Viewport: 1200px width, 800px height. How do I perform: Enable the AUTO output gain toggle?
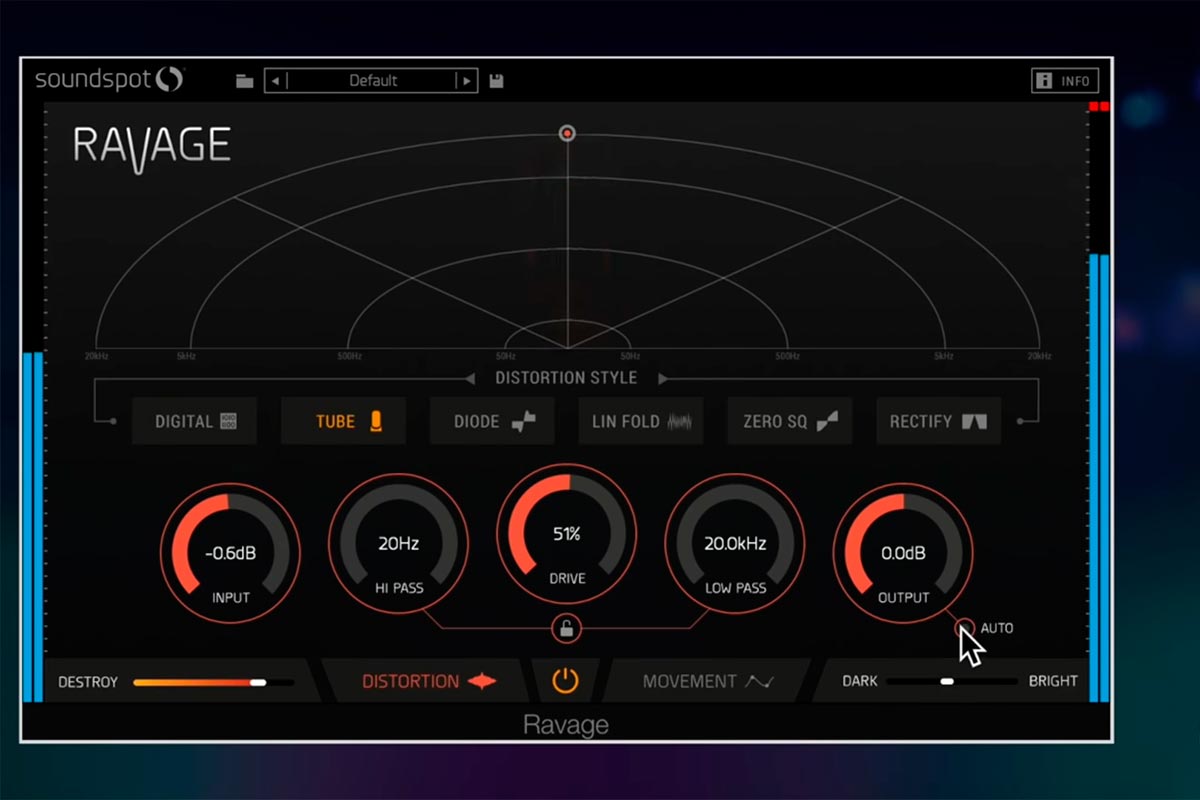964,628
